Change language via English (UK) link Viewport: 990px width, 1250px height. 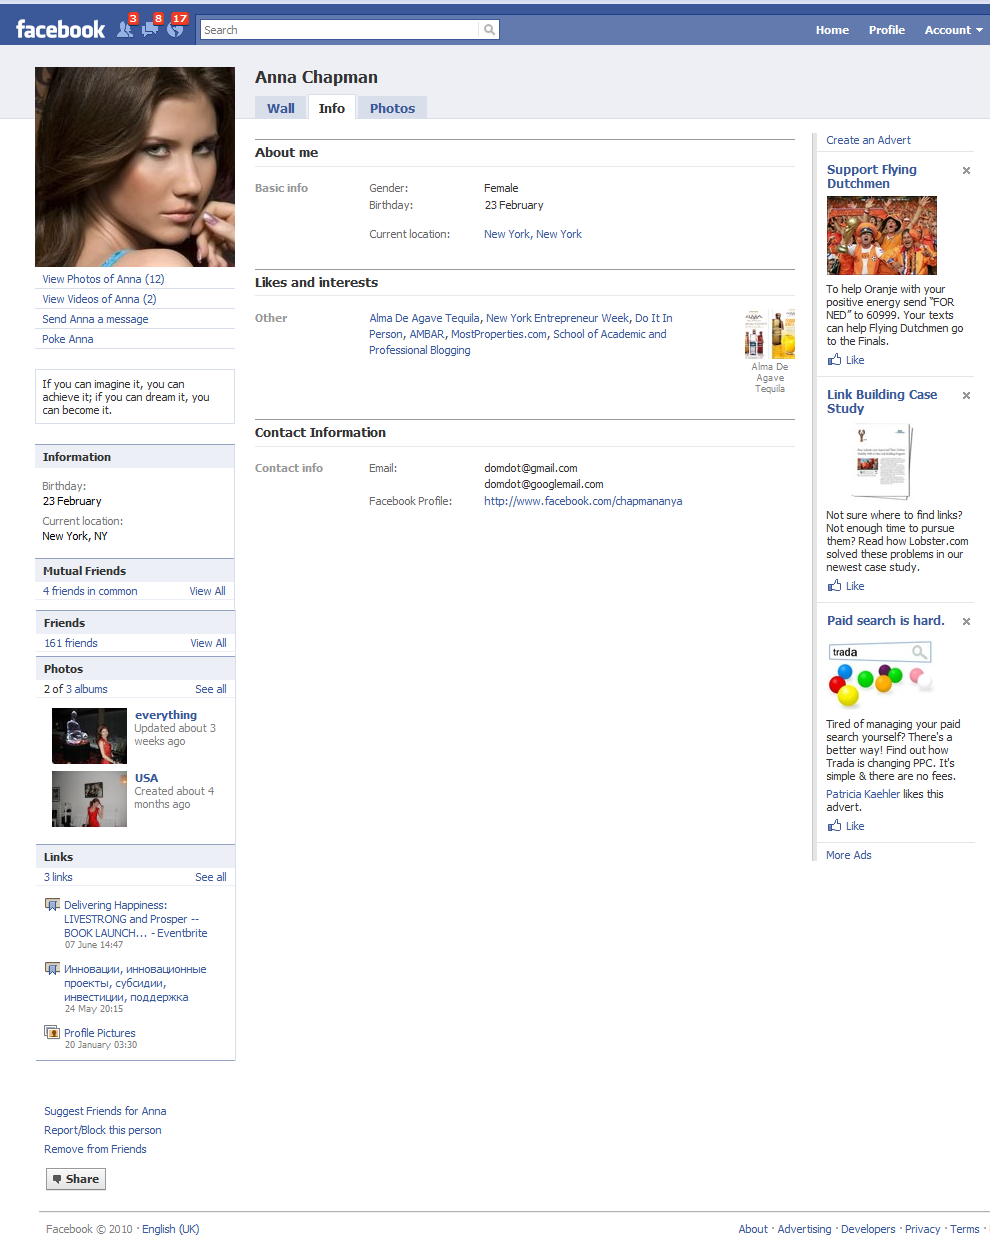click(x=171, y=1229)
